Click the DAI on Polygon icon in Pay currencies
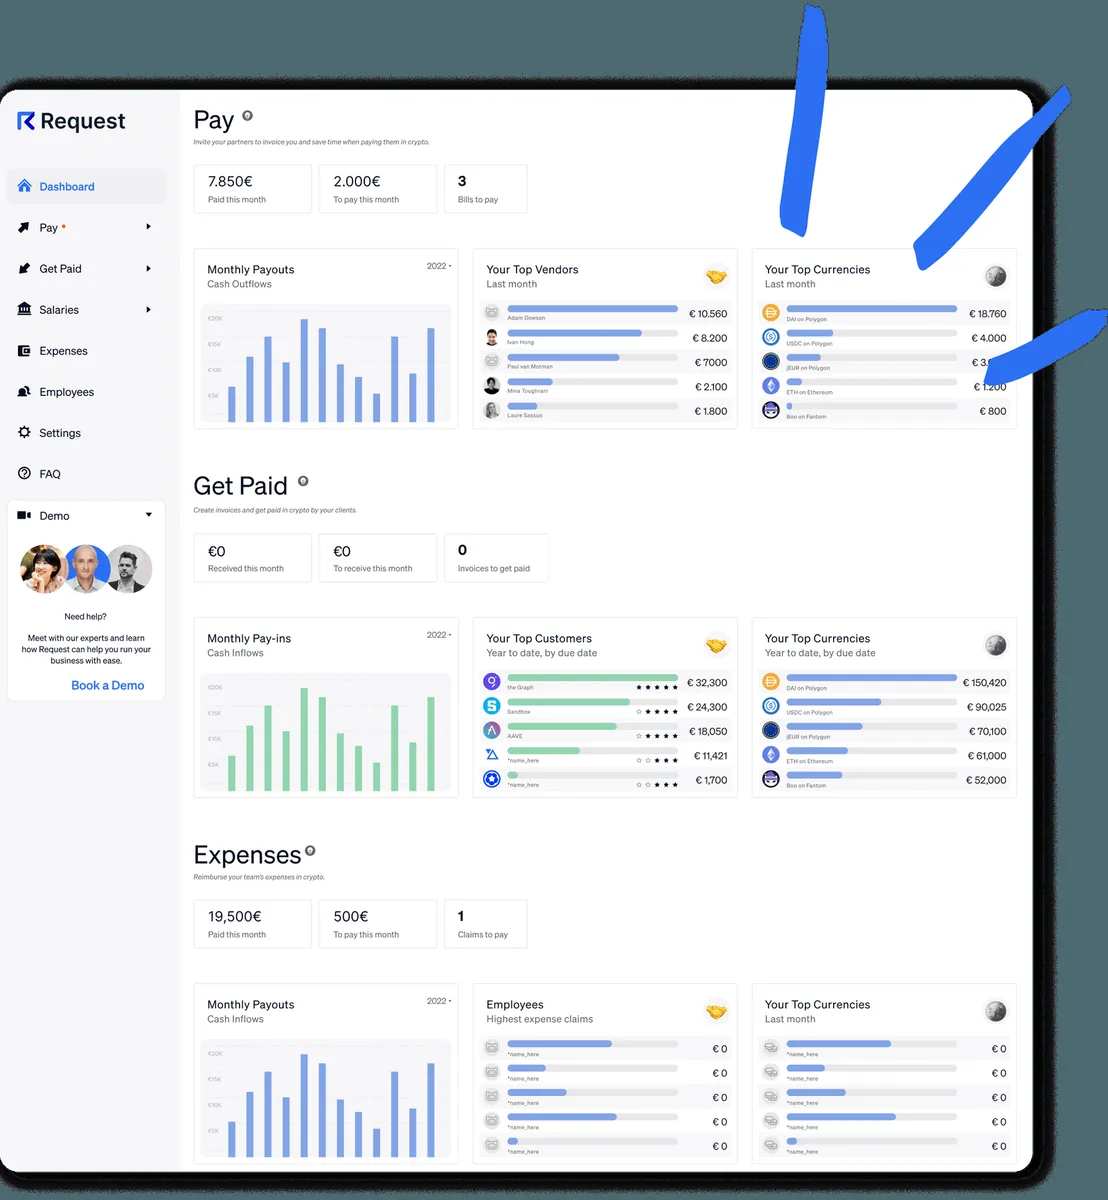Image resolution: width=1108 pixels, height=1200 pixels. 770,313
